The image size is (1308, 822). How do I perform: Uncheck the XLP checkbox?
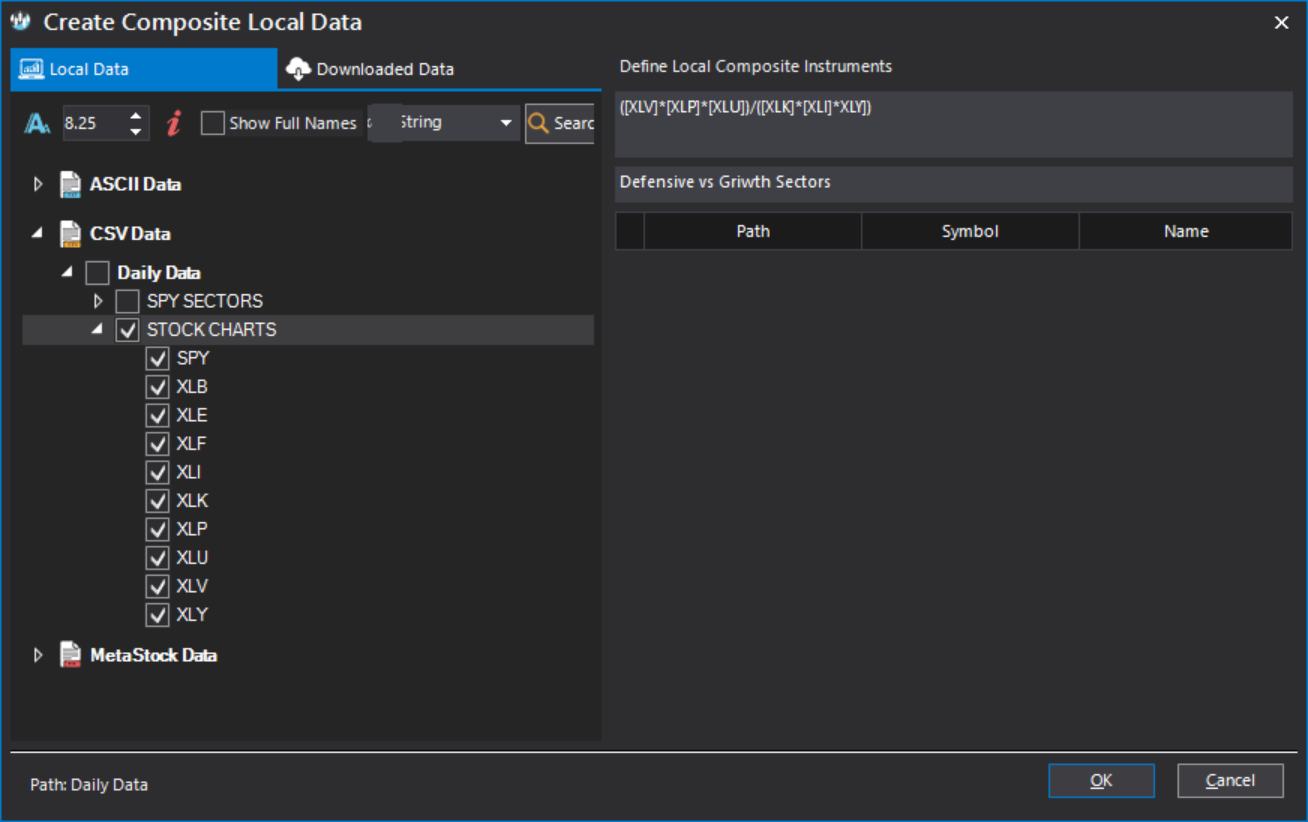click(x=157, y=529)
